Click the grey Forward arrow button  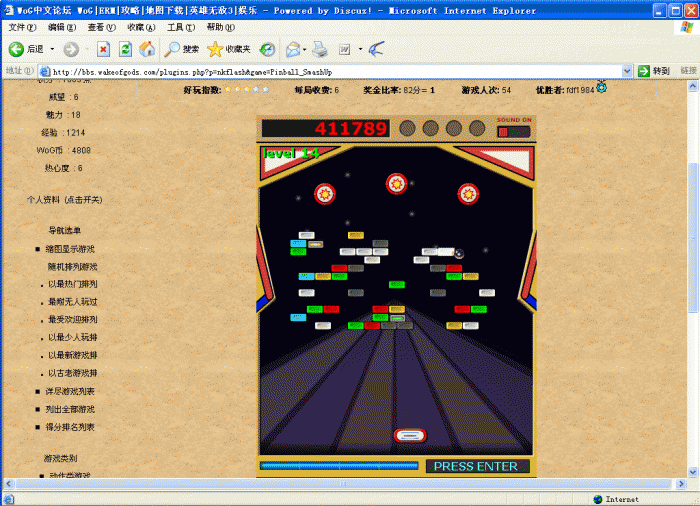click(x=71, y=49)
